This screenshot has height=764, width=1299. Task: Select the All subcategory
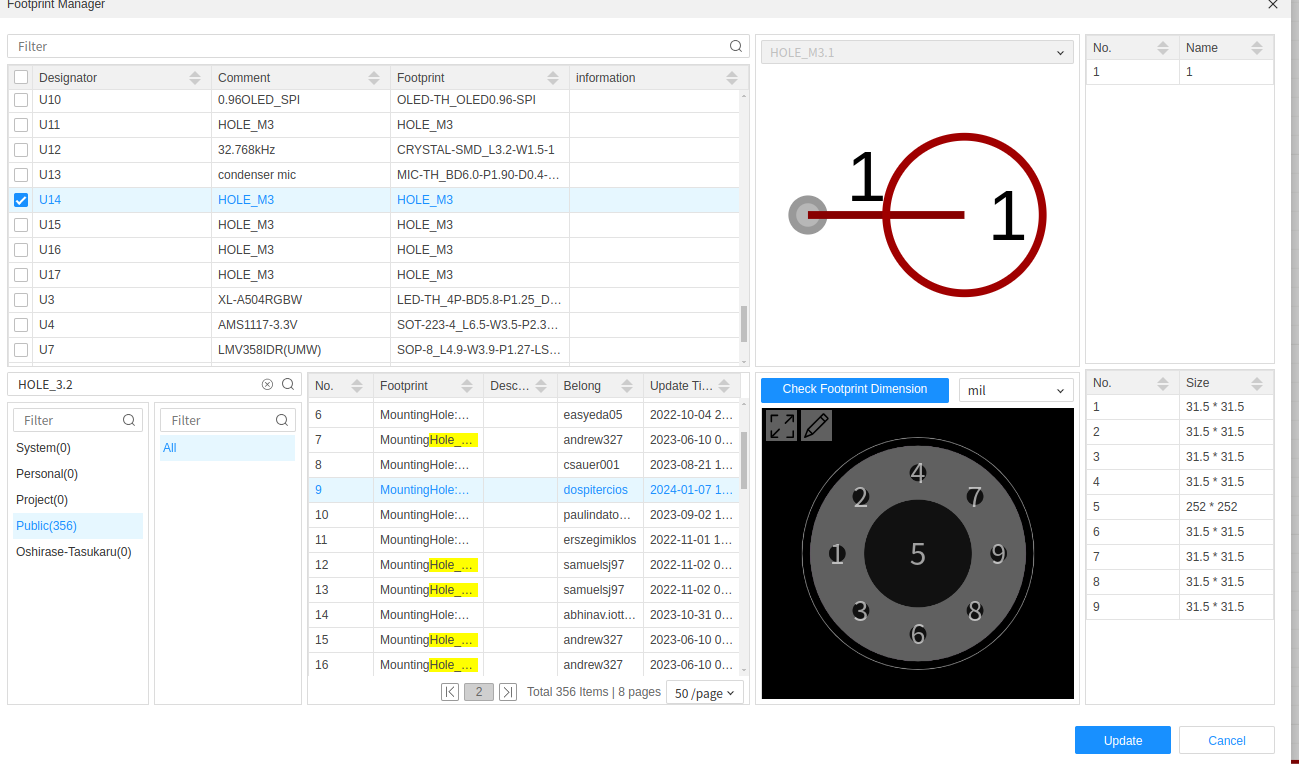(227, 448)
